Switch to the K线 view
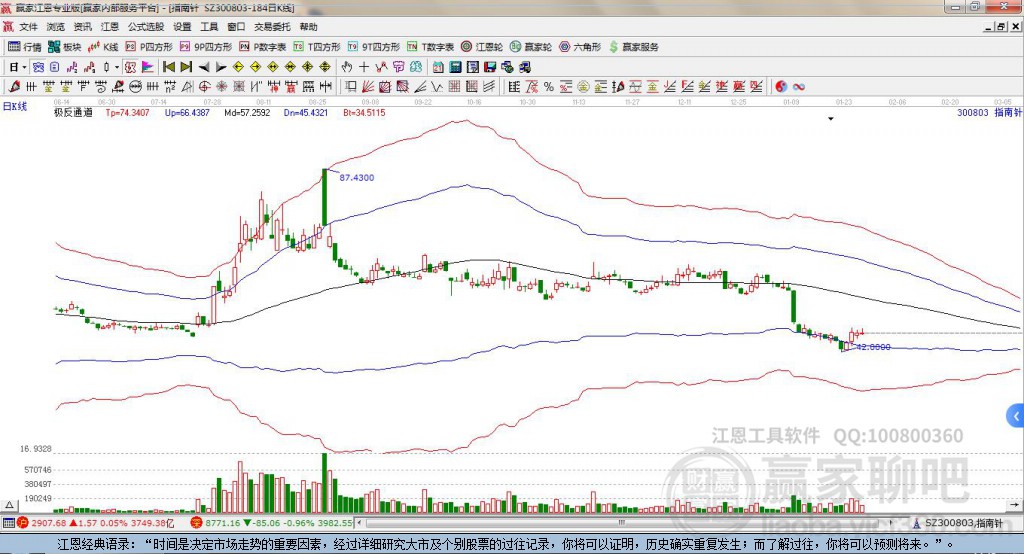This screenshot has width=1024, height=554. click(x=103, y=47)
